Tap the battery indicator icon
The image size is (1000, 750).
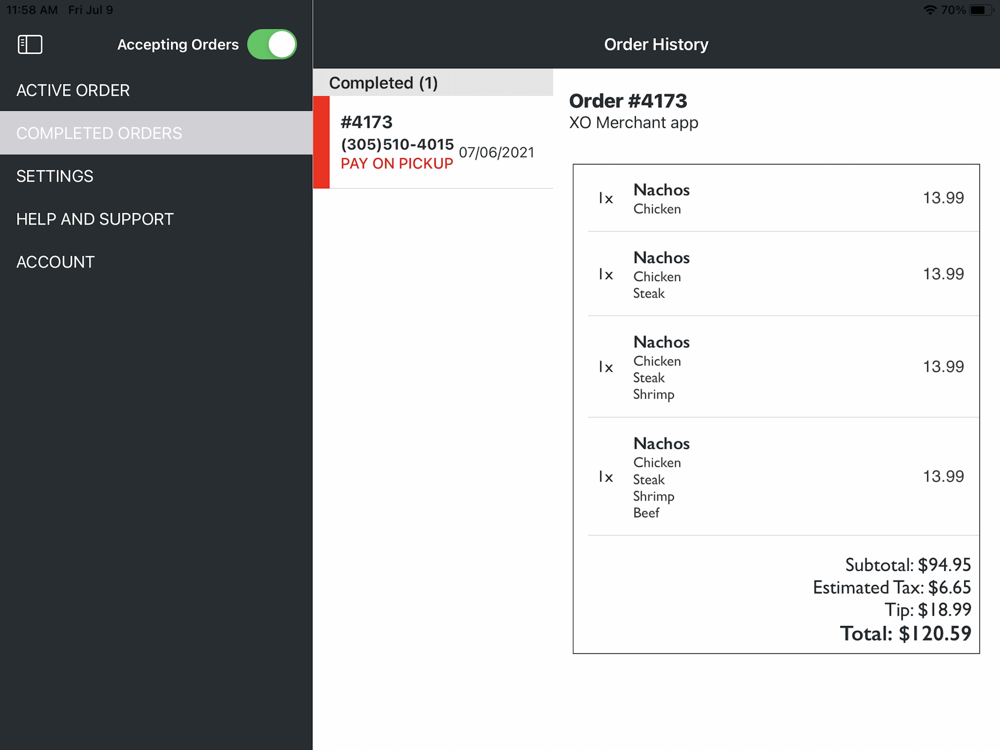(981, 10)
